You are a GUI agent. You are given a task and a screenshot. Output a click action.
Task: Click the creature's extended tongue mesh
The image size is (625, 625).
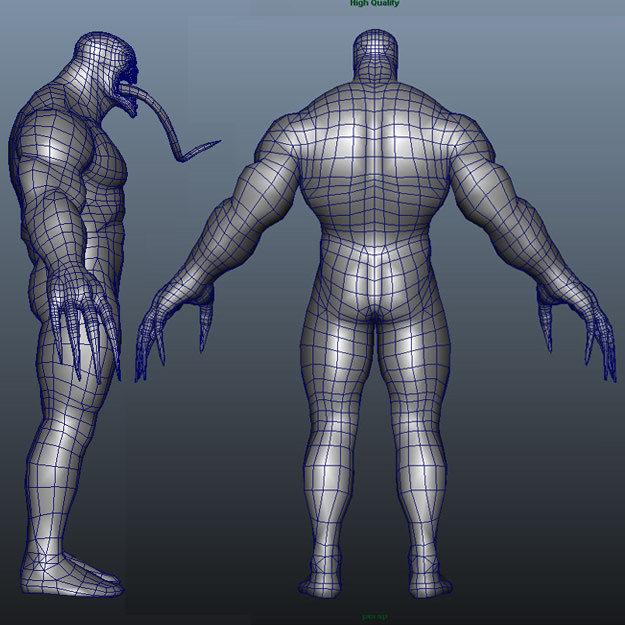[171, 124]
